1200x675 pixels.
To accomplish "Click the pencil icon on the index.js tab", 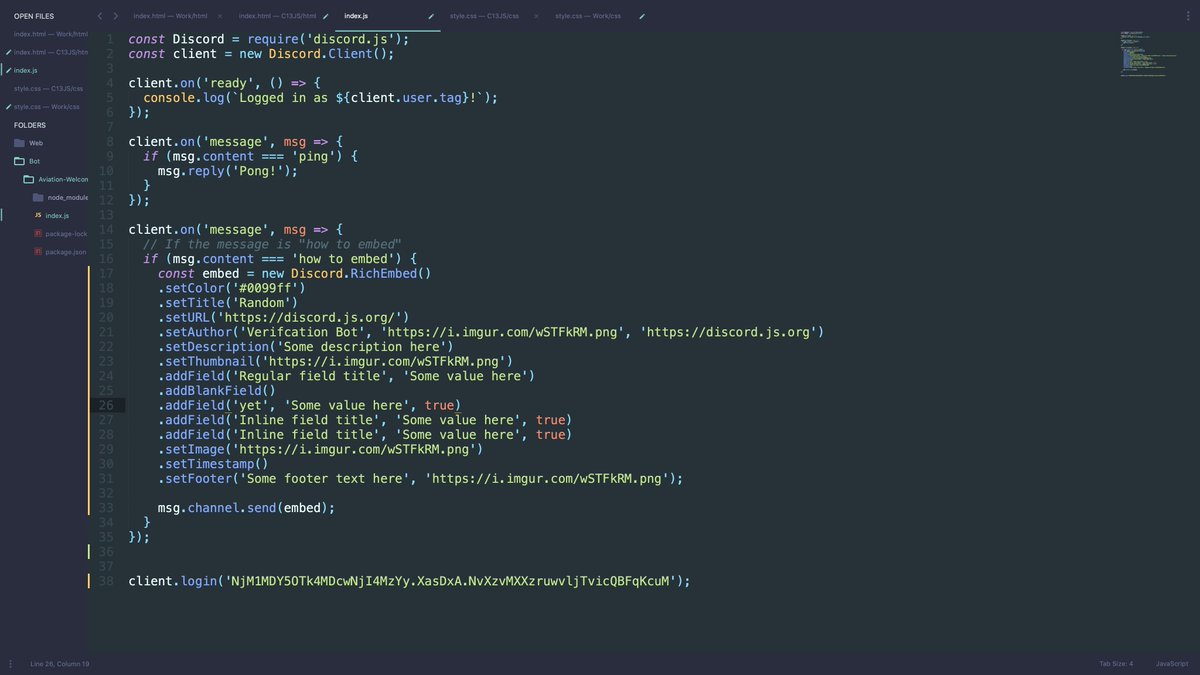I will coord(431,16).
